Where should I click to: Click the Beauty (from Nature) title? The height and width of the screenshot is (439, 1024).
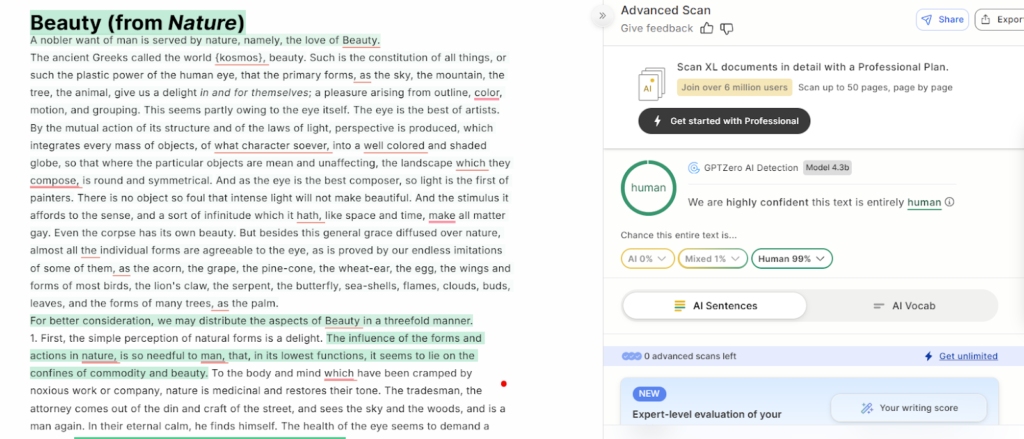(137, 23)
